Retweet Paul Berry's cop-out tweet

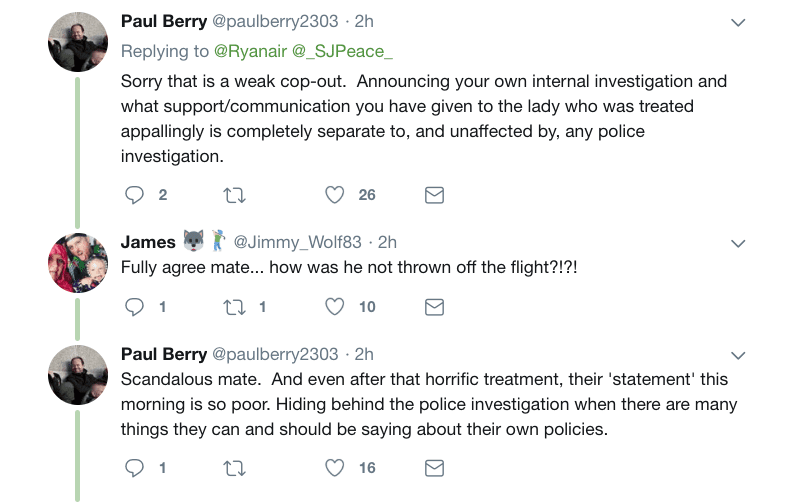click(x=235, y=195)
